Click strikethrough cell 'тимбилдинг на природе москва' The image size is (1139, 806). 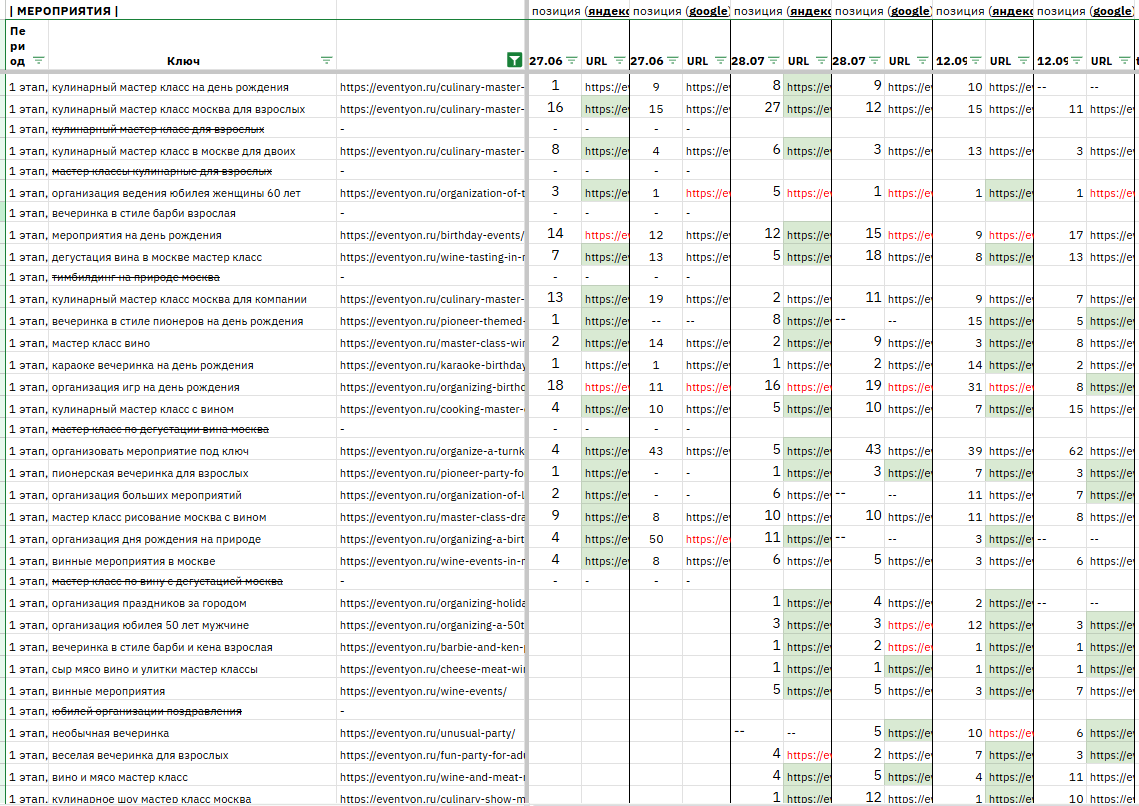(135, 277)
